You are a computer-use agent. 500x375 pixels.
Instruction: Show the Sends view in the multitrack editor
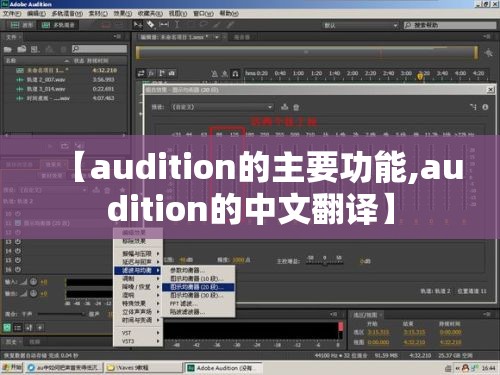tap(162, 73)
